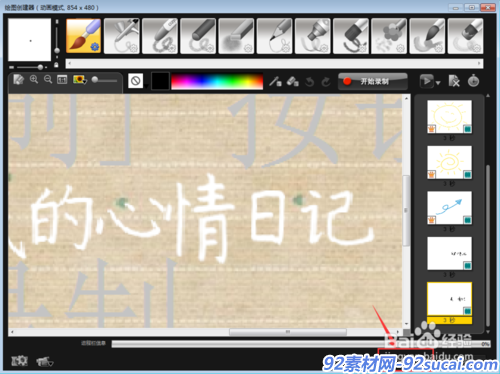Click the clear preview window pencil icon

pyautogui.click(x=18, y=80)
